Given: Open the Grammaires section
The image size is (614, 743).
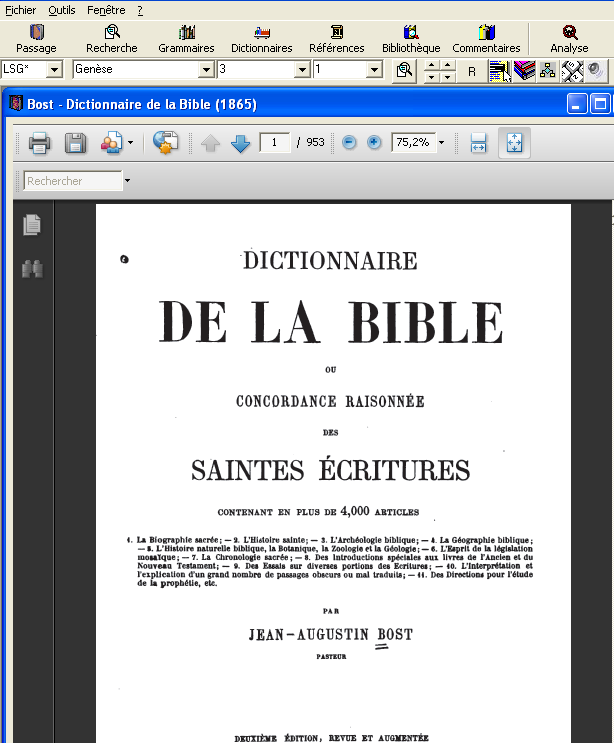Looking at the screenshot, I should pos(186,39).
